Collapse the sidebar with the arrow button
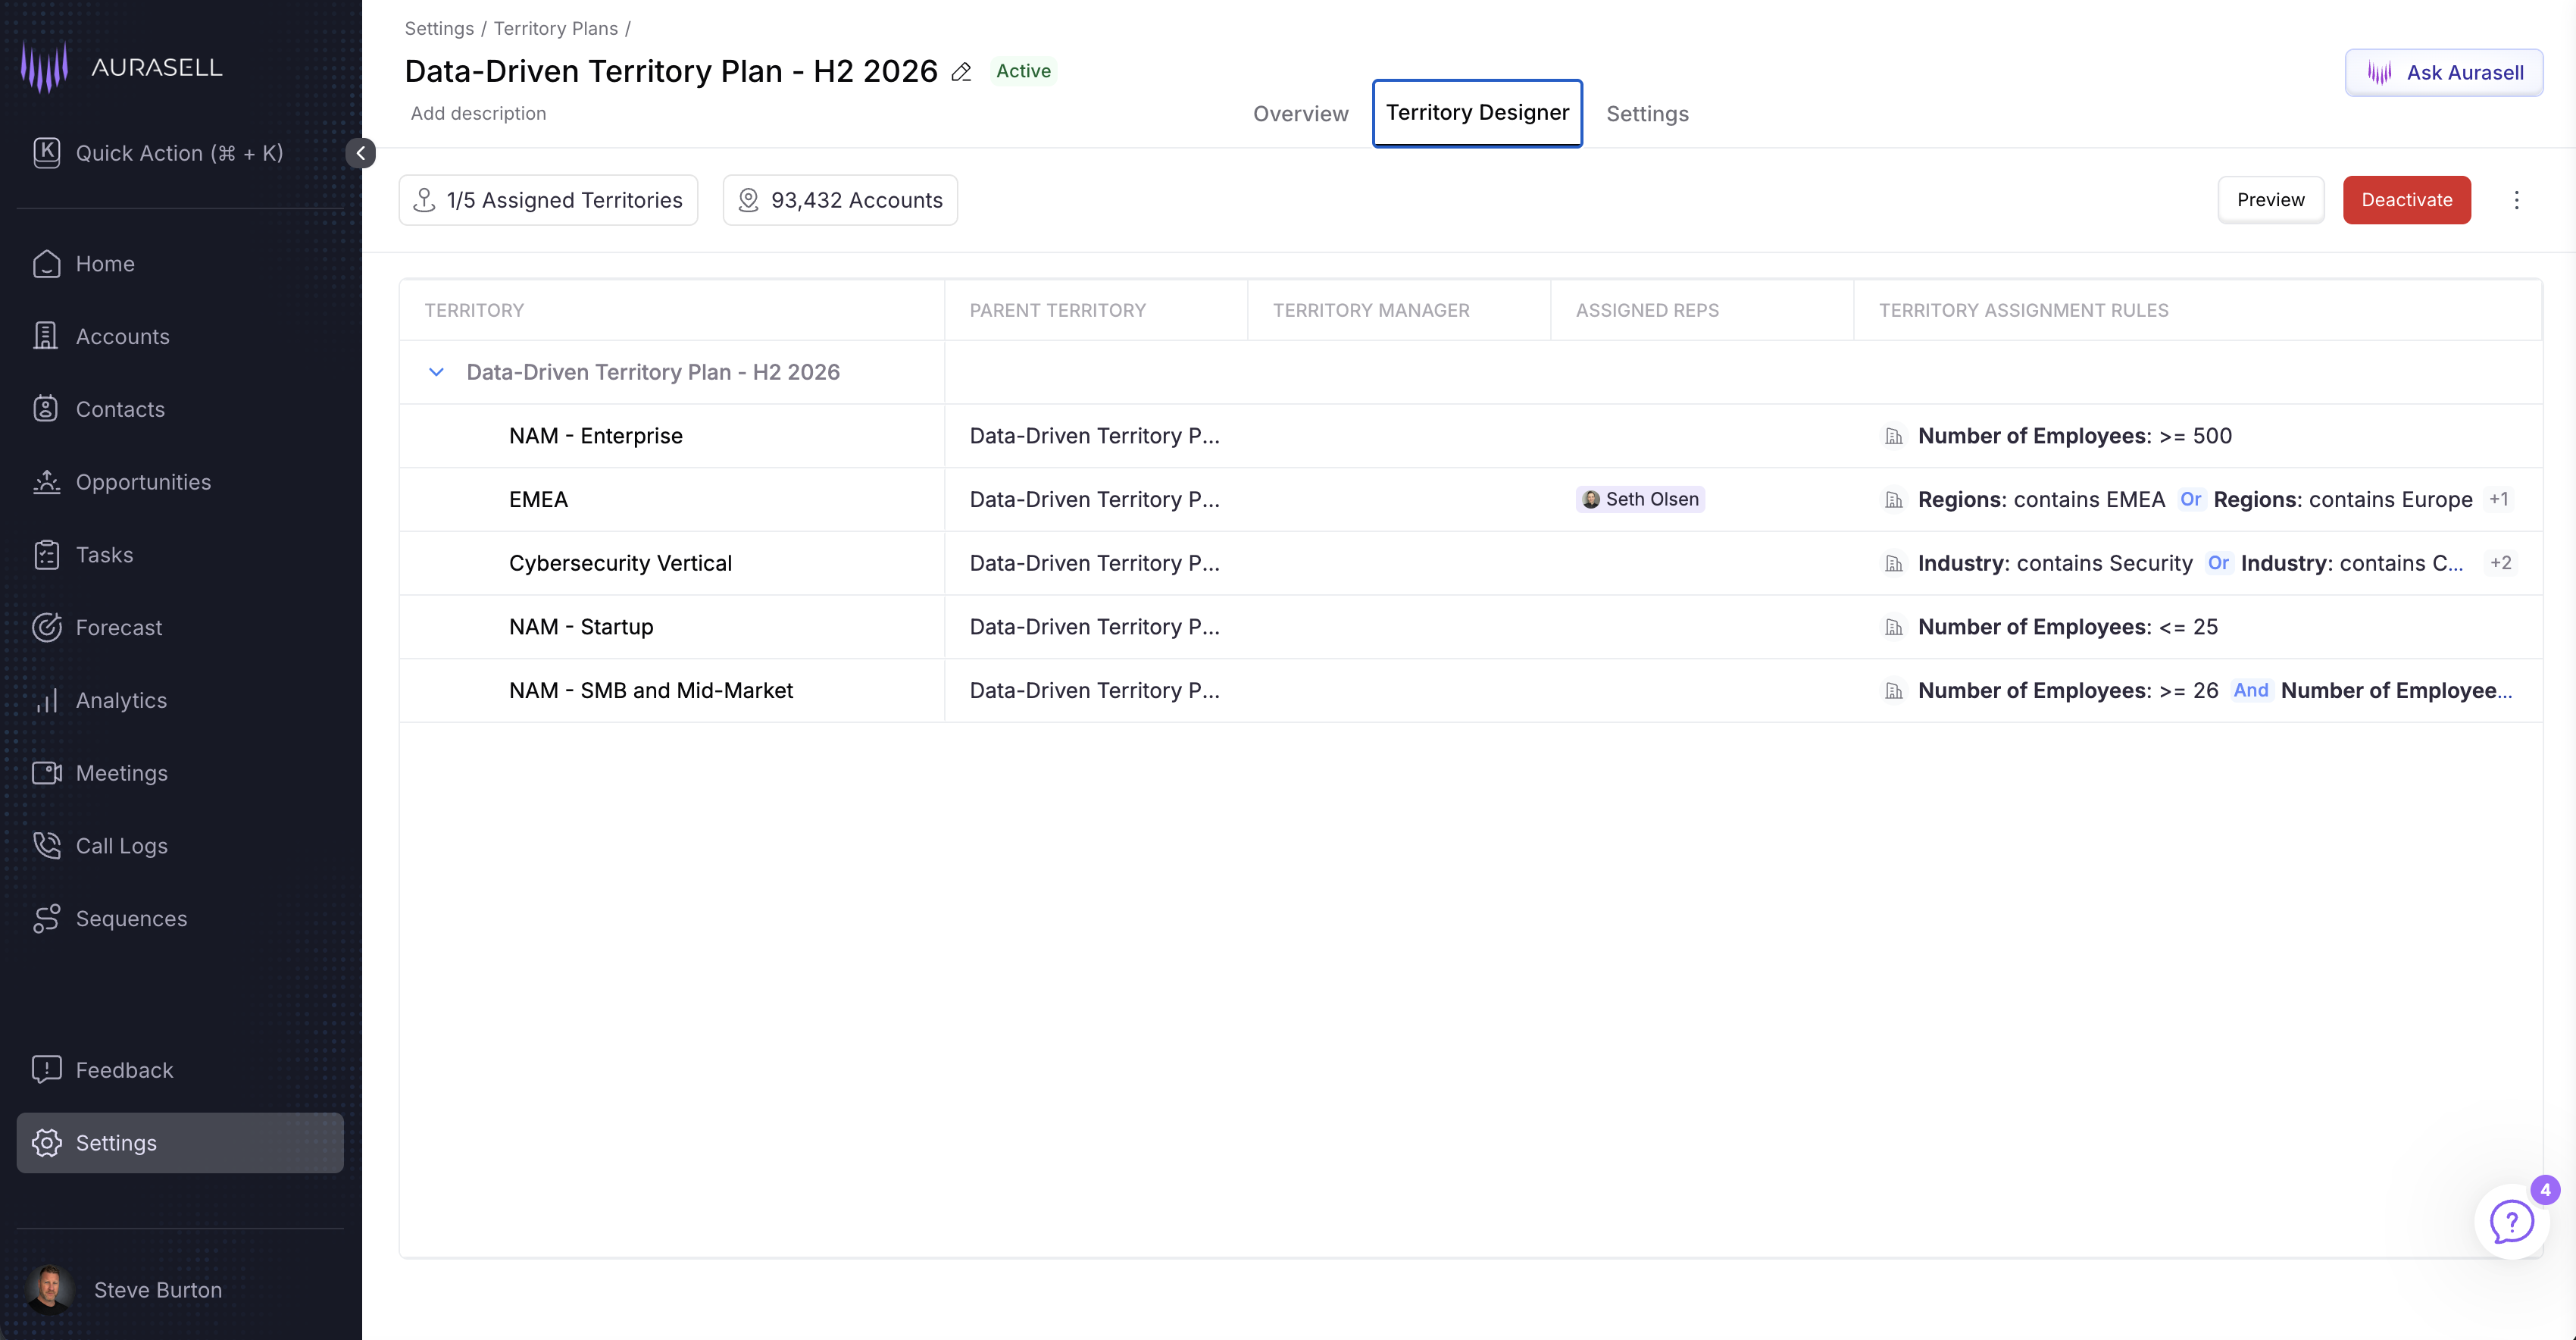 [360, 153]
